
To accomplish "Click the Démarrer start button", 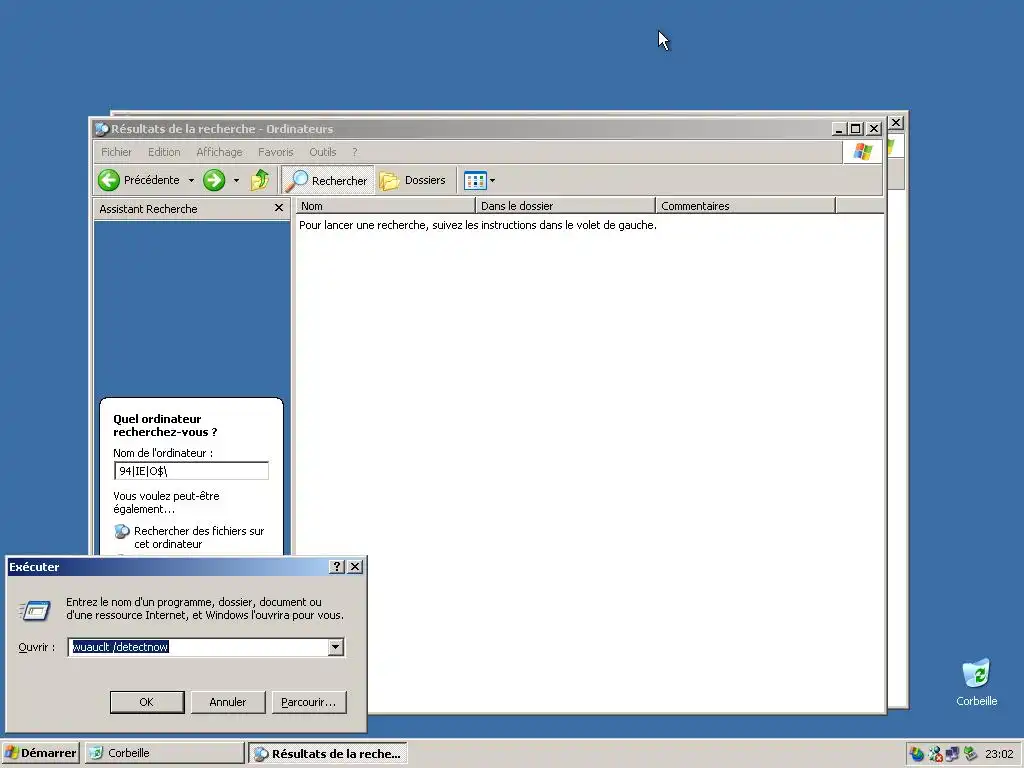I will coord(40,753).
